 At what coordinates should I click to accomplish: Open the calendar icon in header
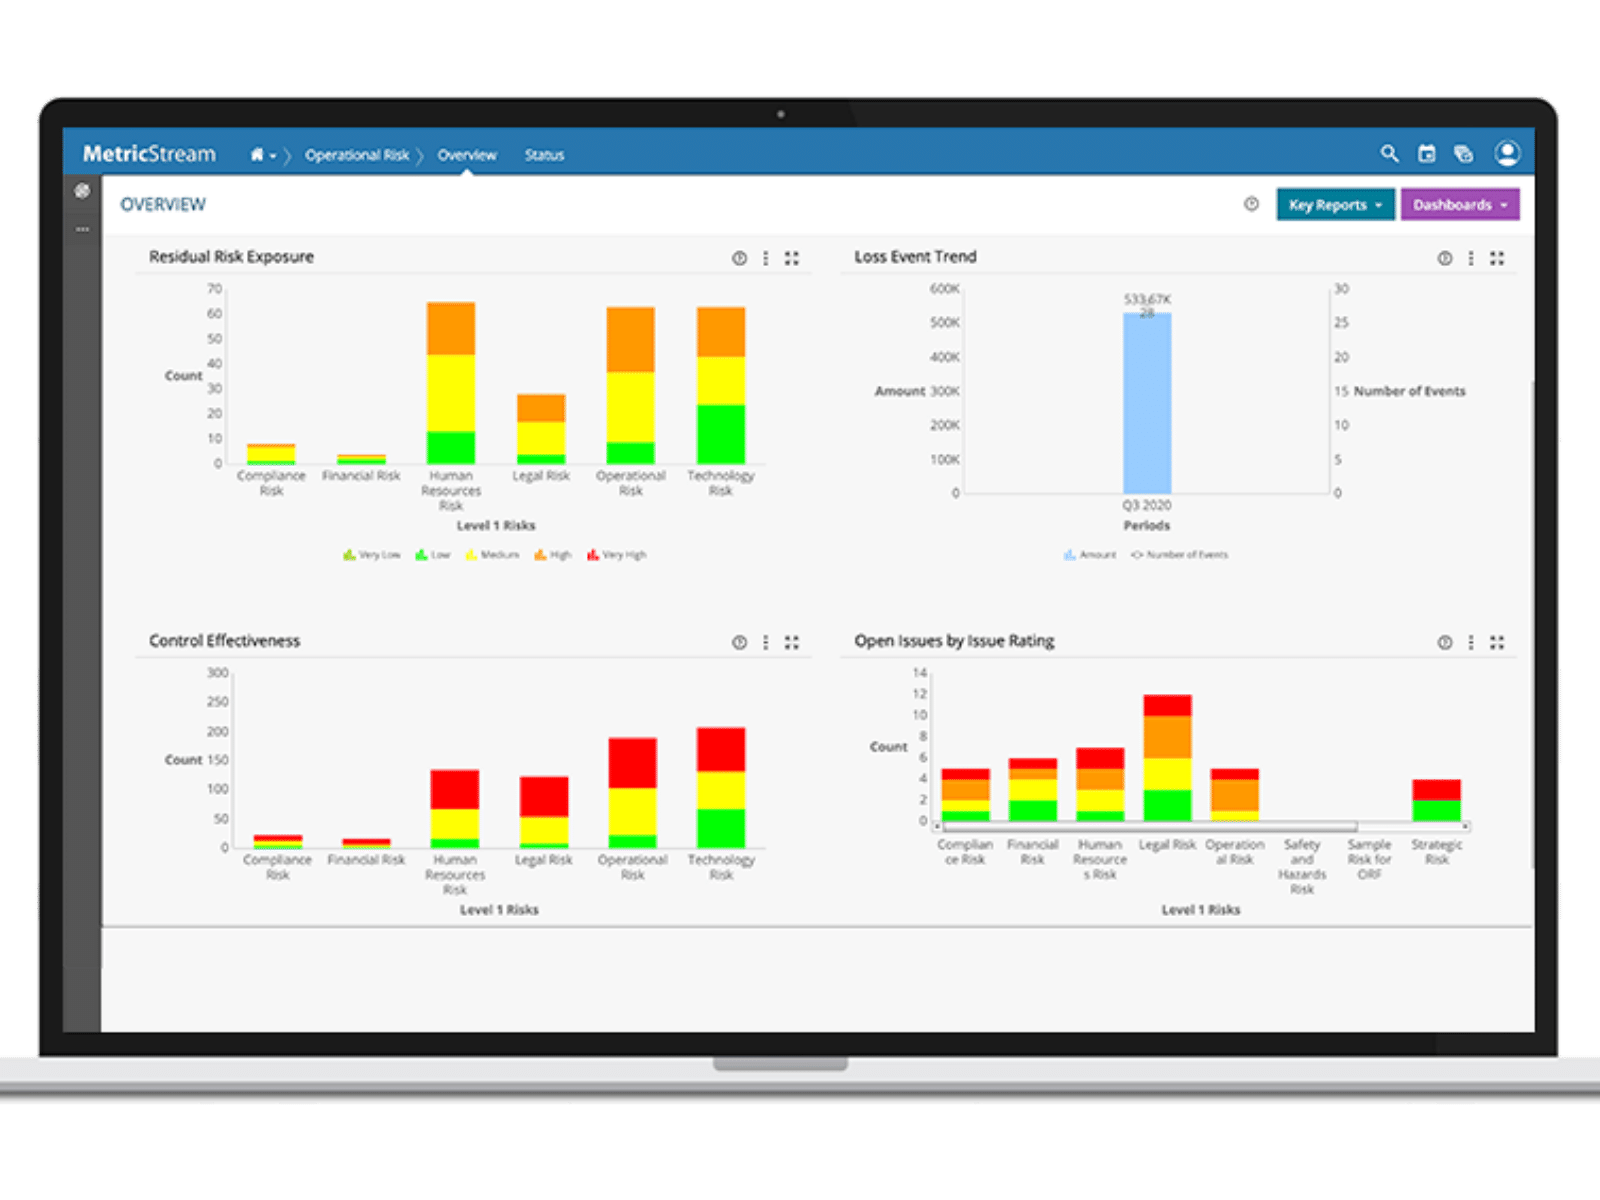(x=1427, y=154)
